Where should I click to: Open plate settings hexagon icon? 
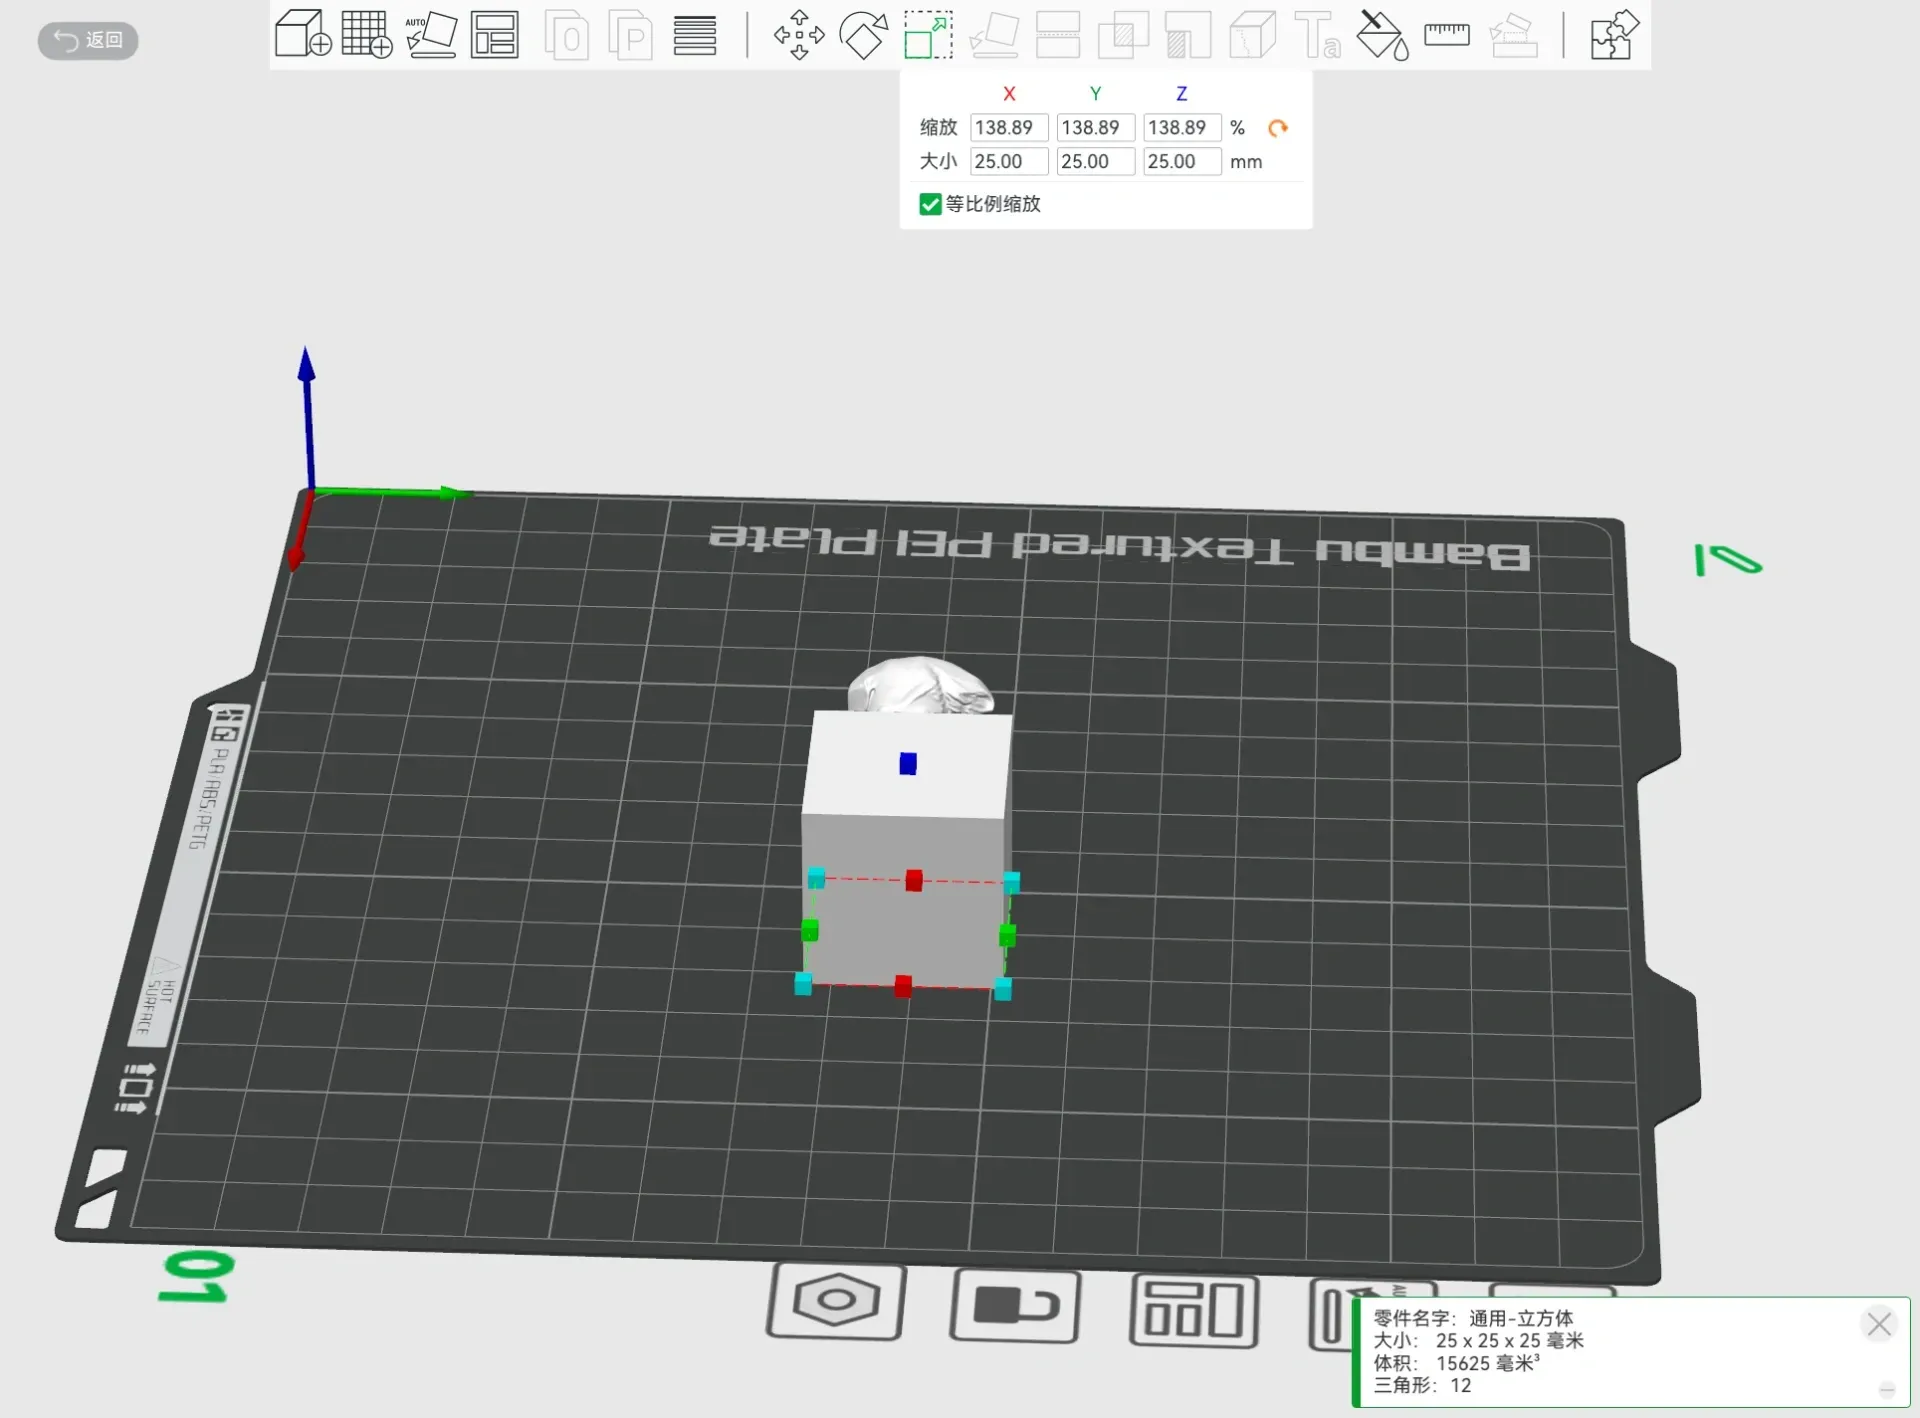(836, 1301)
